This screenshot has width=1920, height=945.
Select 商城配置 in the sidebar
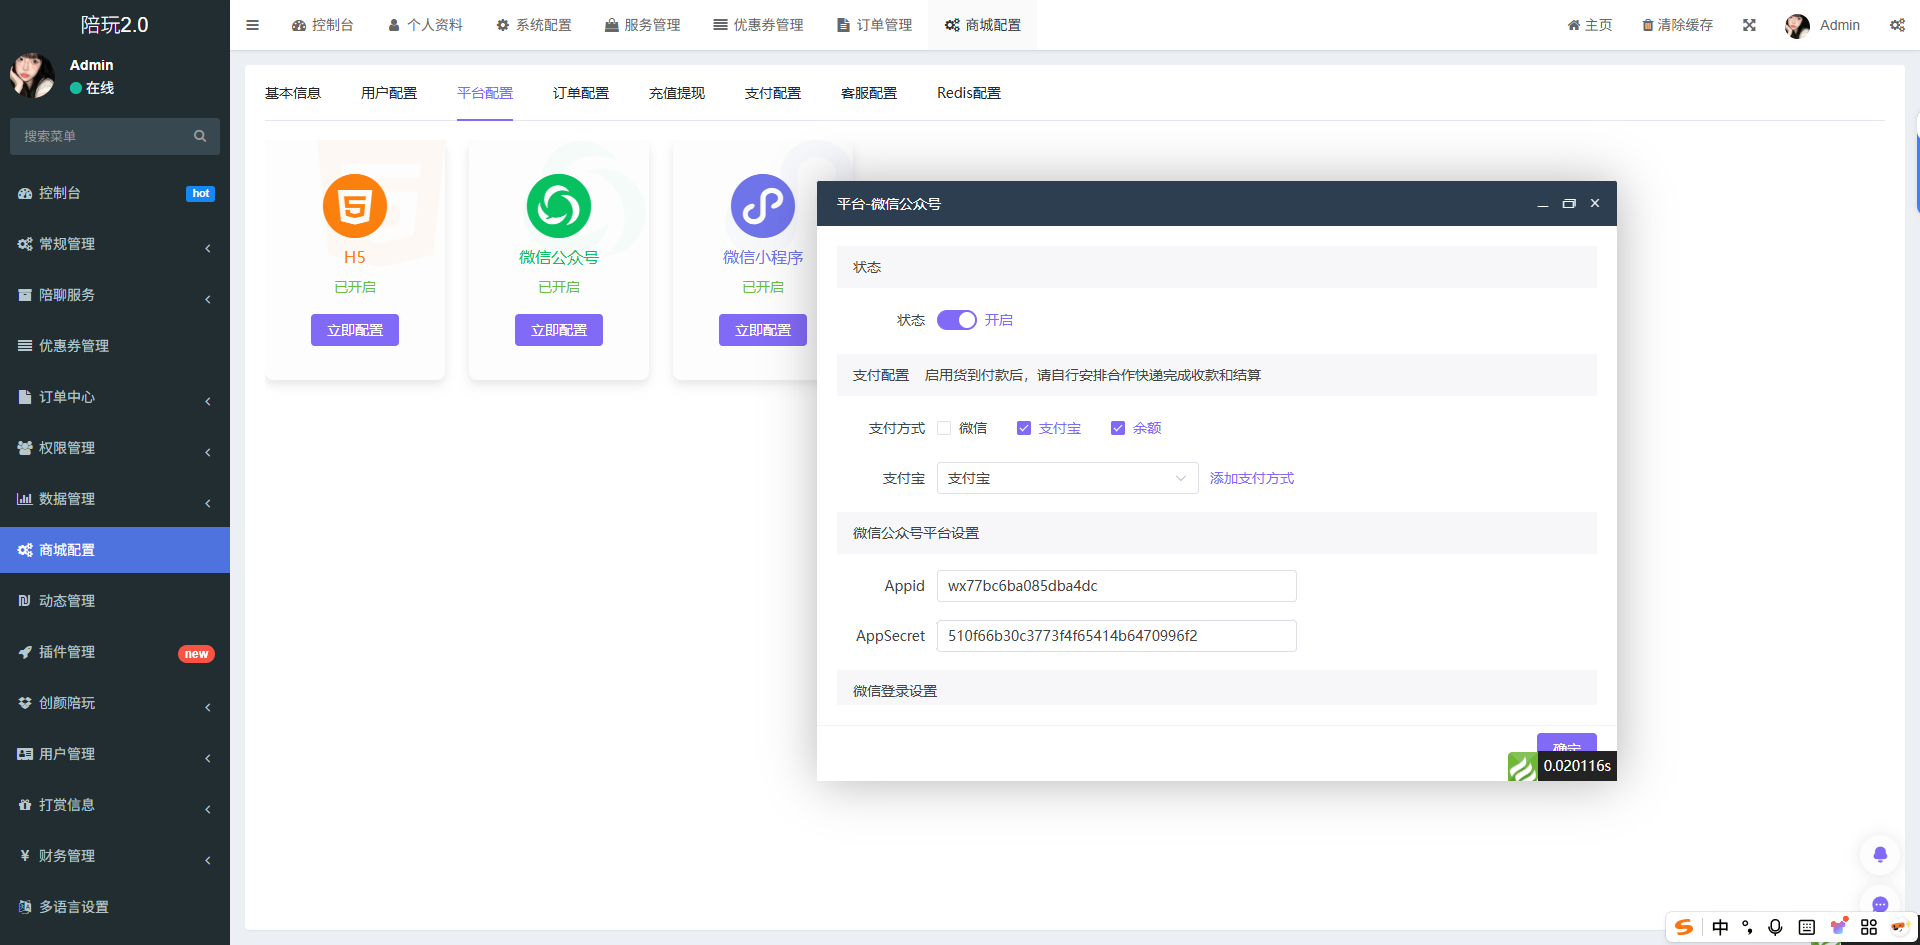pyautogui.click(x=115, y=550)
